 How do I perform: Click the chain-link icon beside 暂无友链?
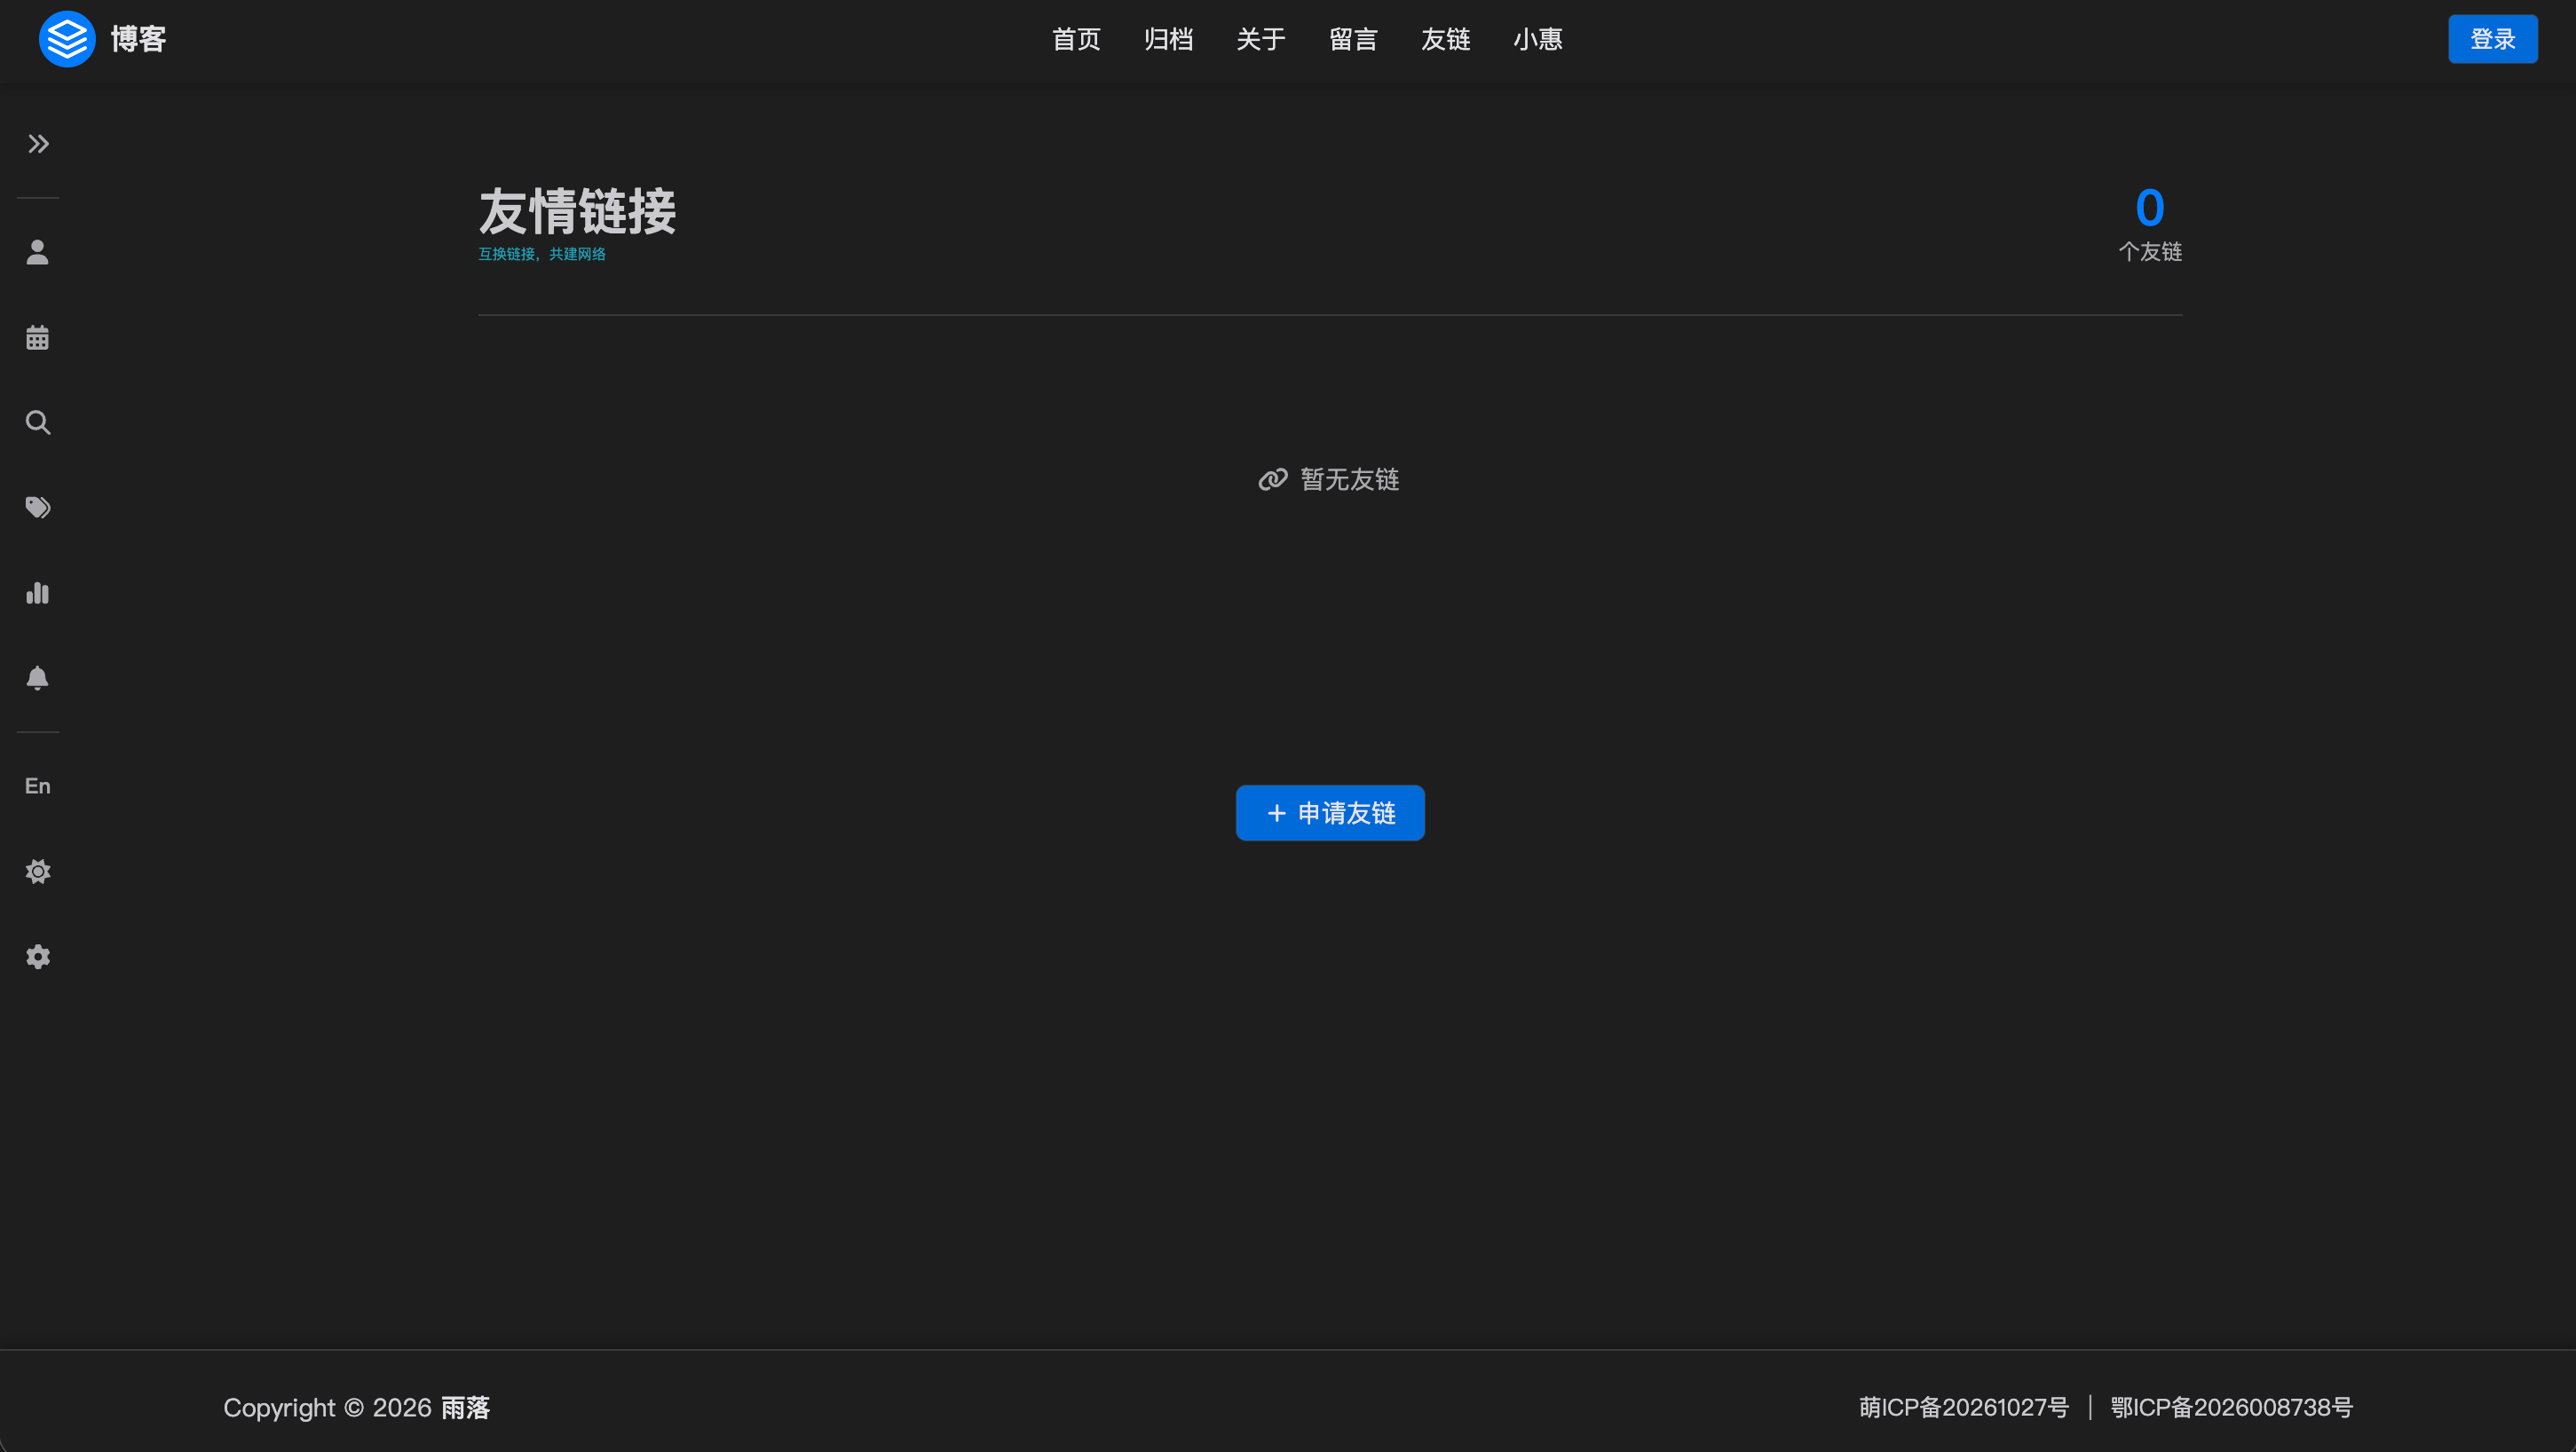pyautogui.click(x=1271, y=479)
